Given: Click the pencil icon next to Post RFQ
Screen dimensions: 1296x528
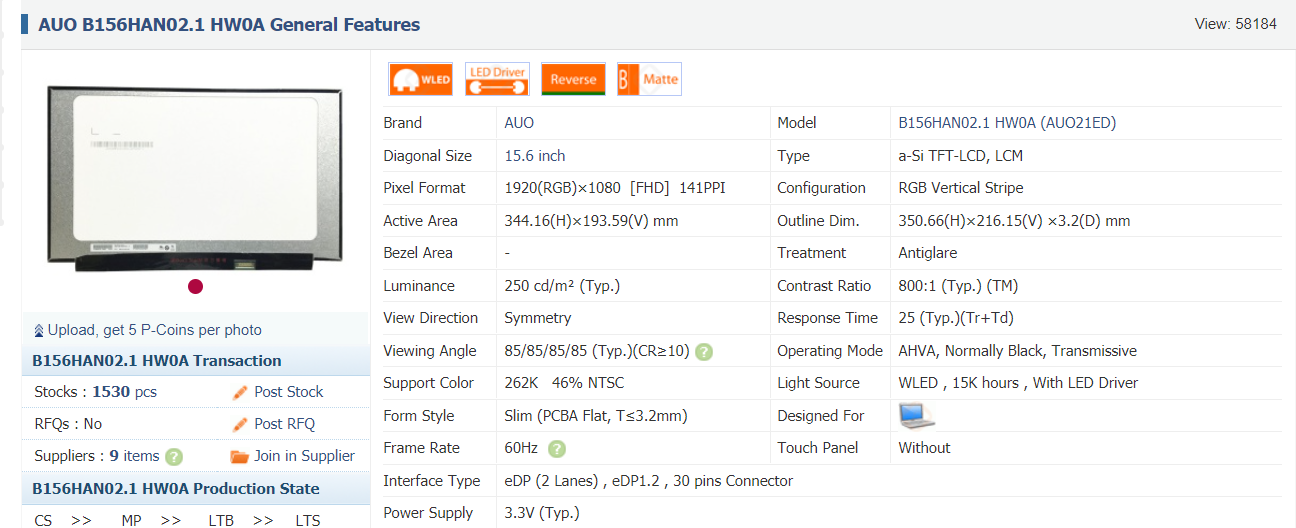Looking at the screenshot, I should pyautogui.click(x=240, y=424).
